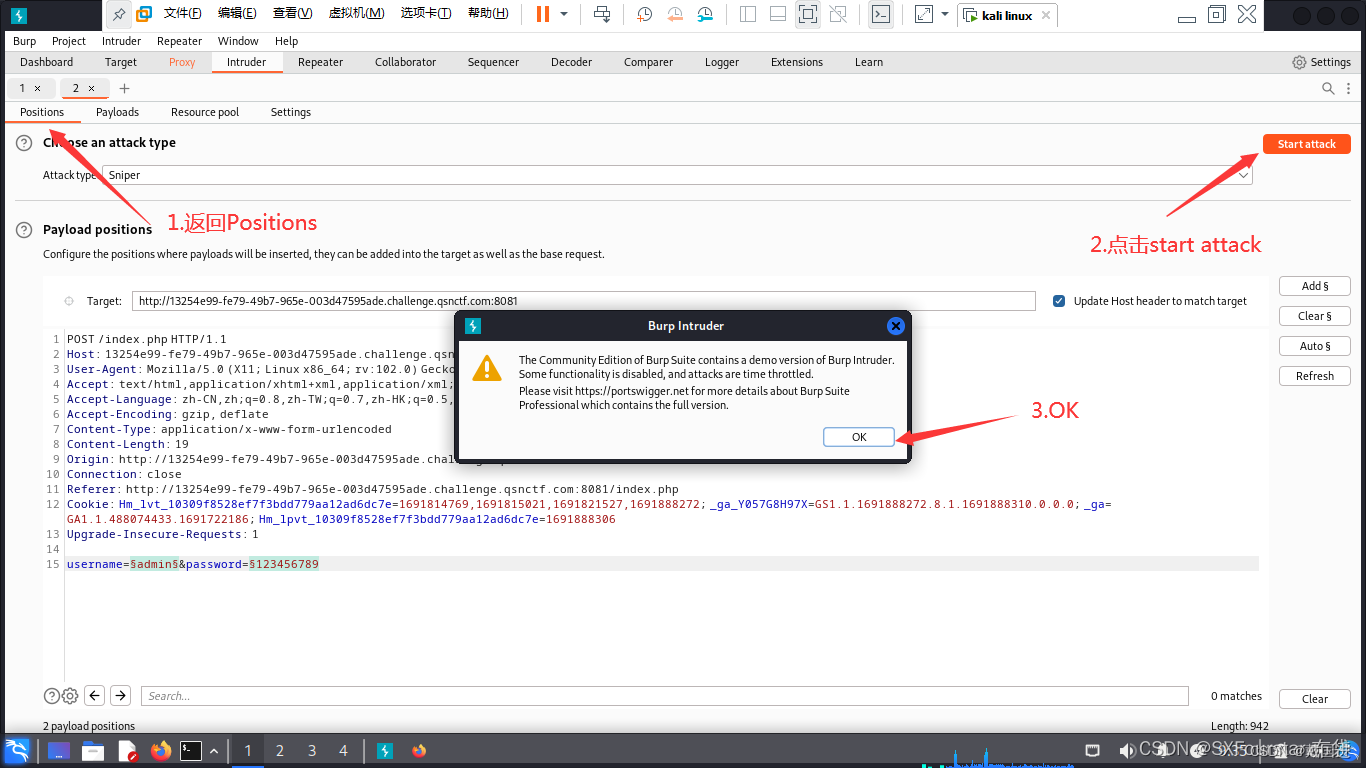Open the Repeater menu in the Burp menu bar
The height and width of the screenshot is (768, 1366).
click(179, 41)
